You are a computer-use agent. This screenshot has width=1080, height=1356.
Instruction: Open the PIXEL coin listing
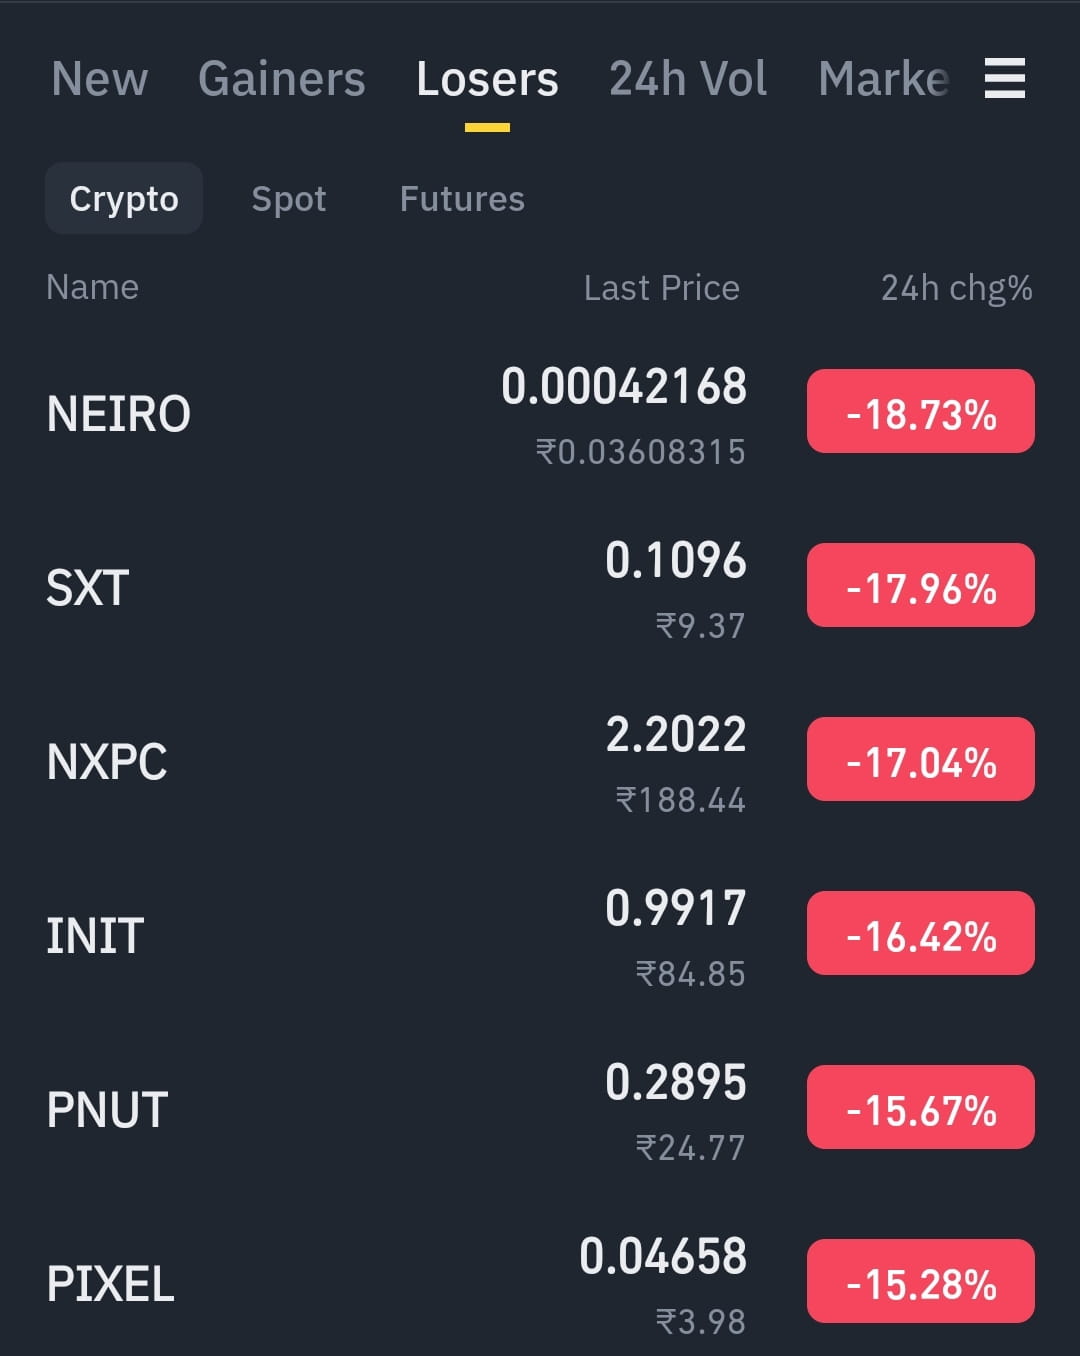pos(540,1283)
